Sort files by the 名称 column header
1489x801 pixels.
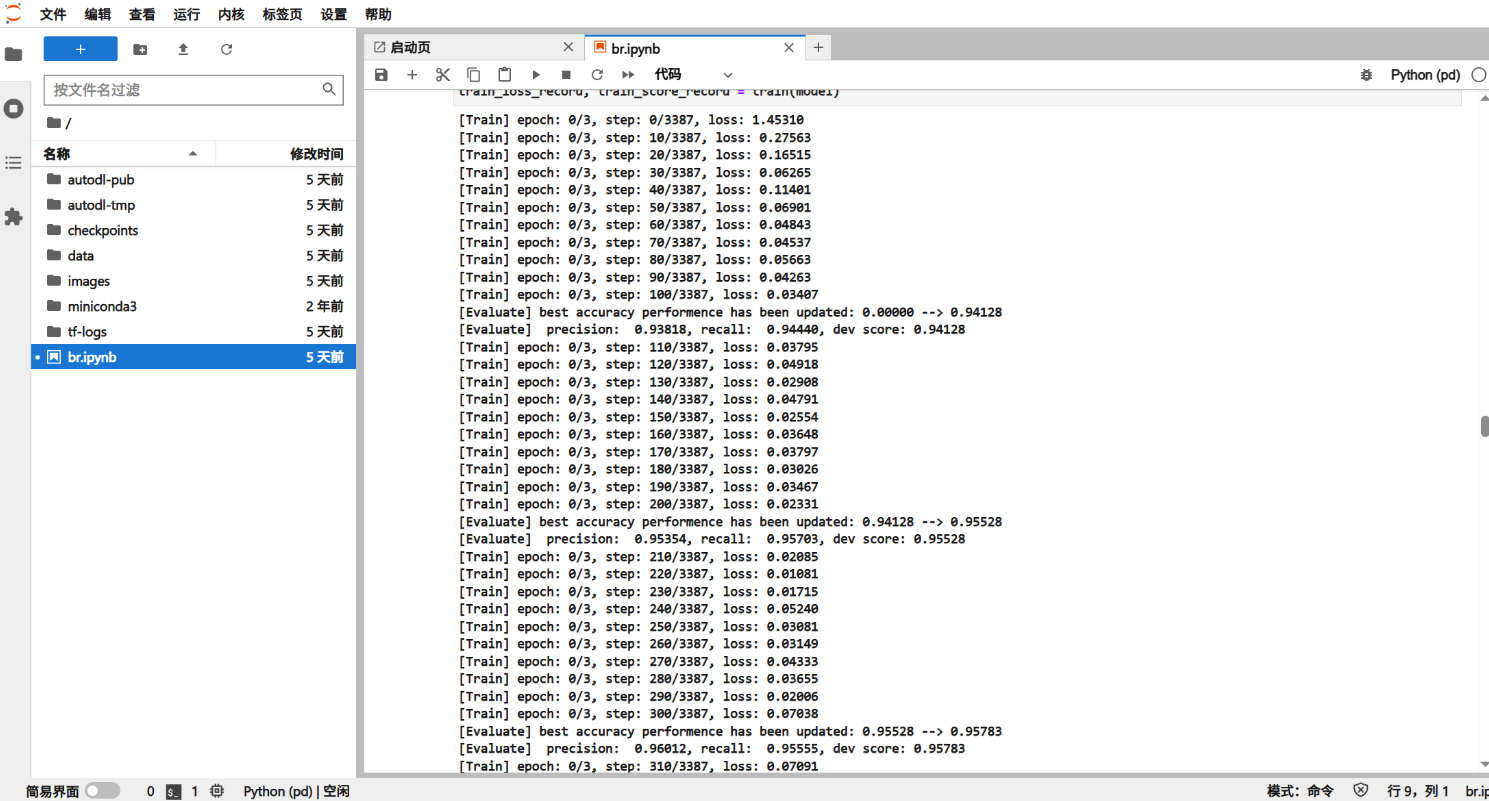click(x=123, y=154)
